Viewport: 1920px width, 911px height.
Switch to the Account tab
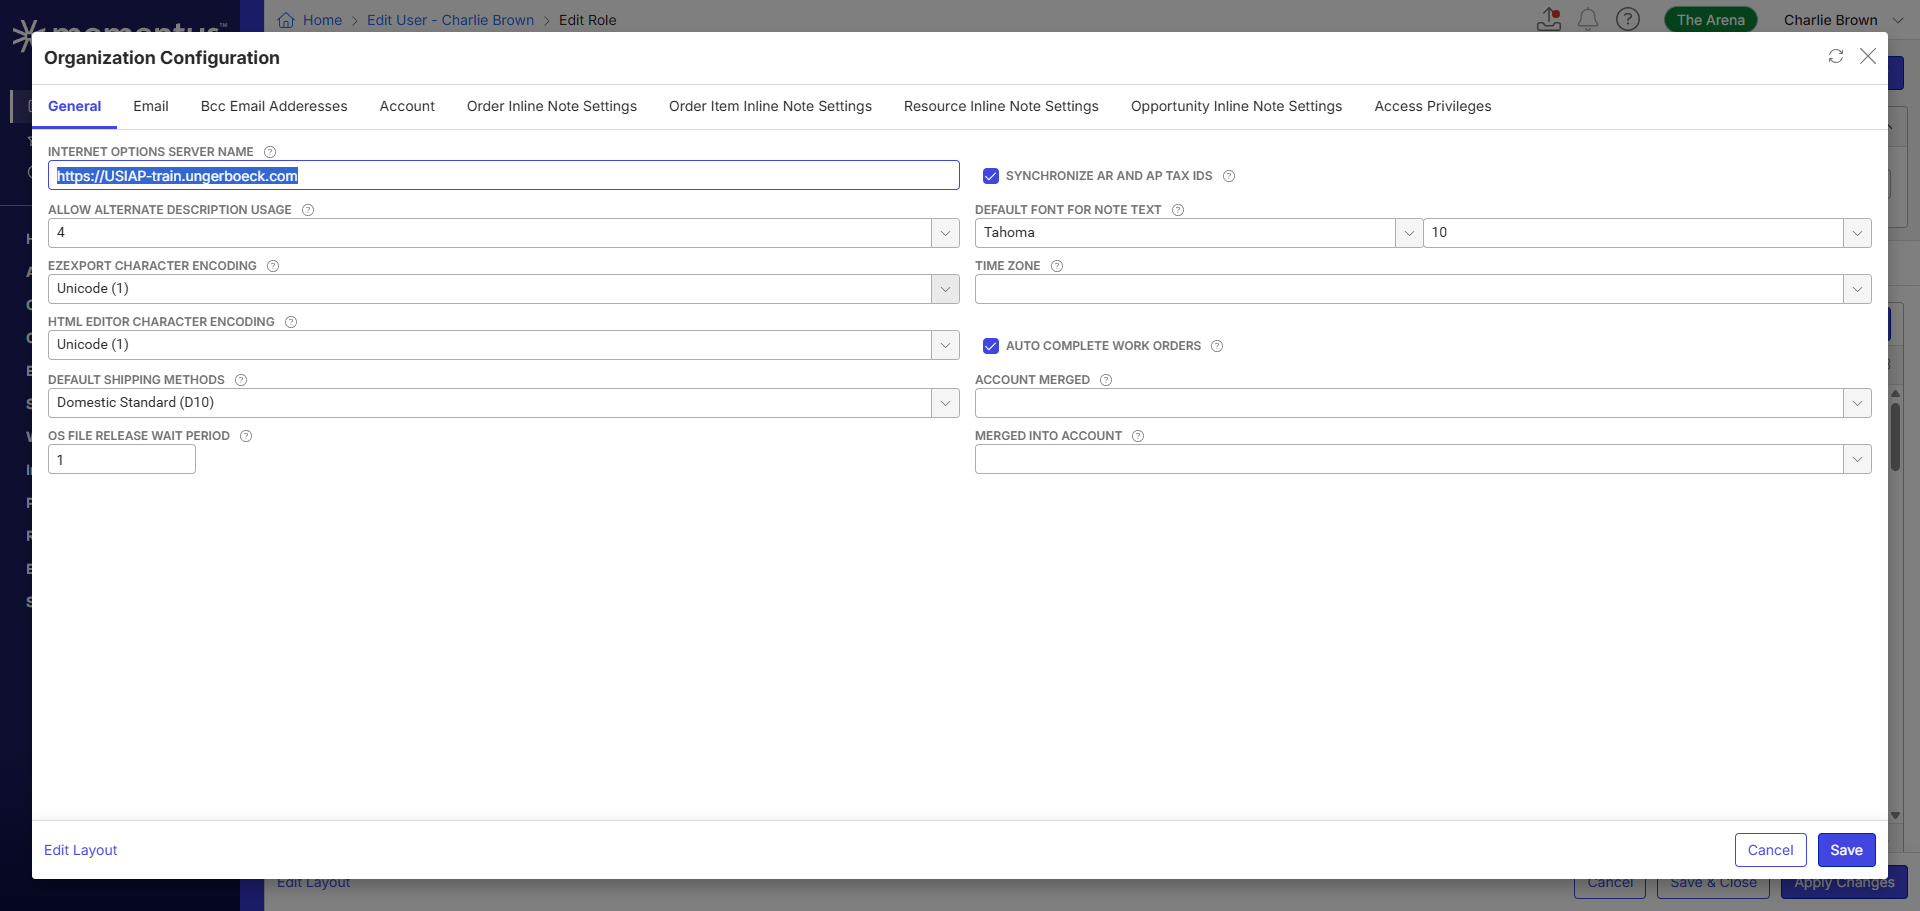click(x=407, y=106)
